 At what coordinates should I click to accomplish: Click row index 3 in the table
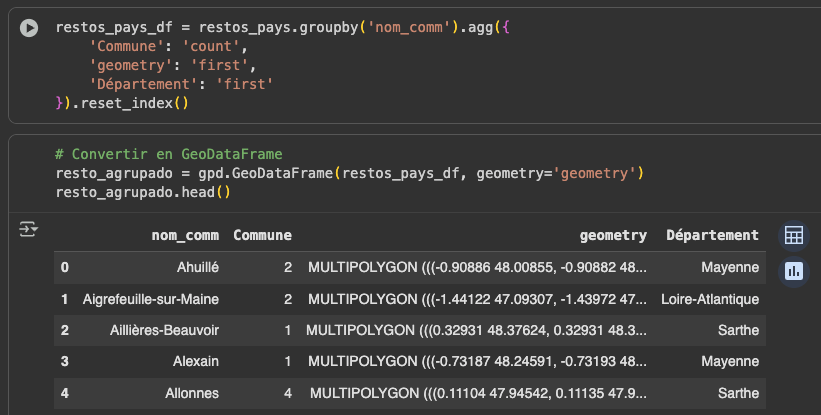pos(65,361)
